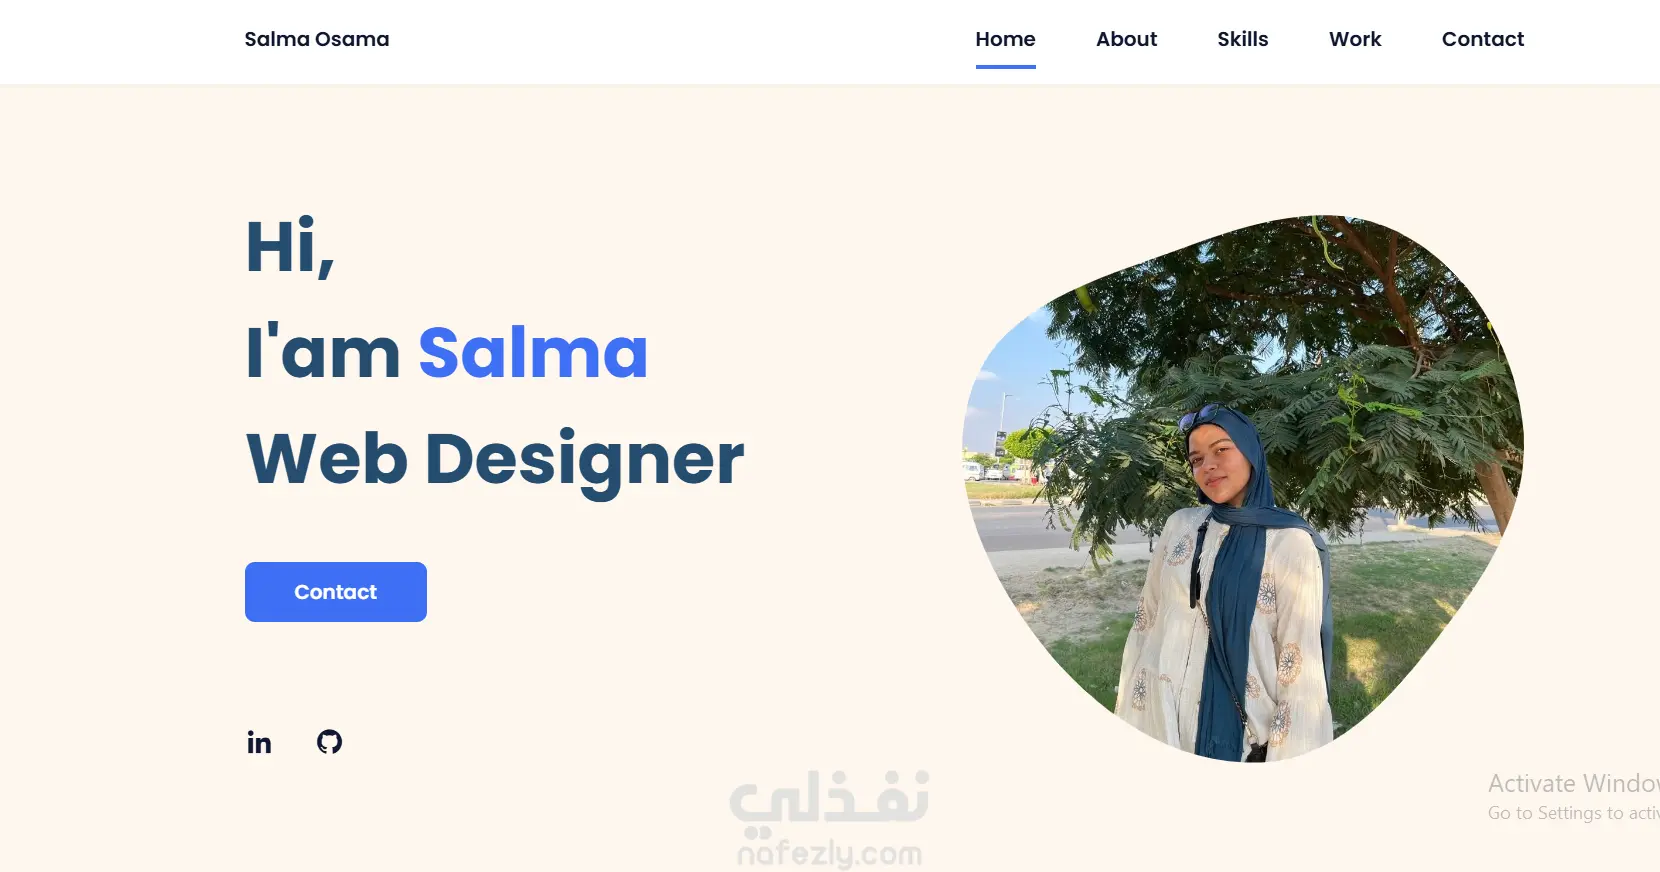Click the blue Contact button
Image resolution: width=1660 pixels, height=872 pixels.
point(336,592)
